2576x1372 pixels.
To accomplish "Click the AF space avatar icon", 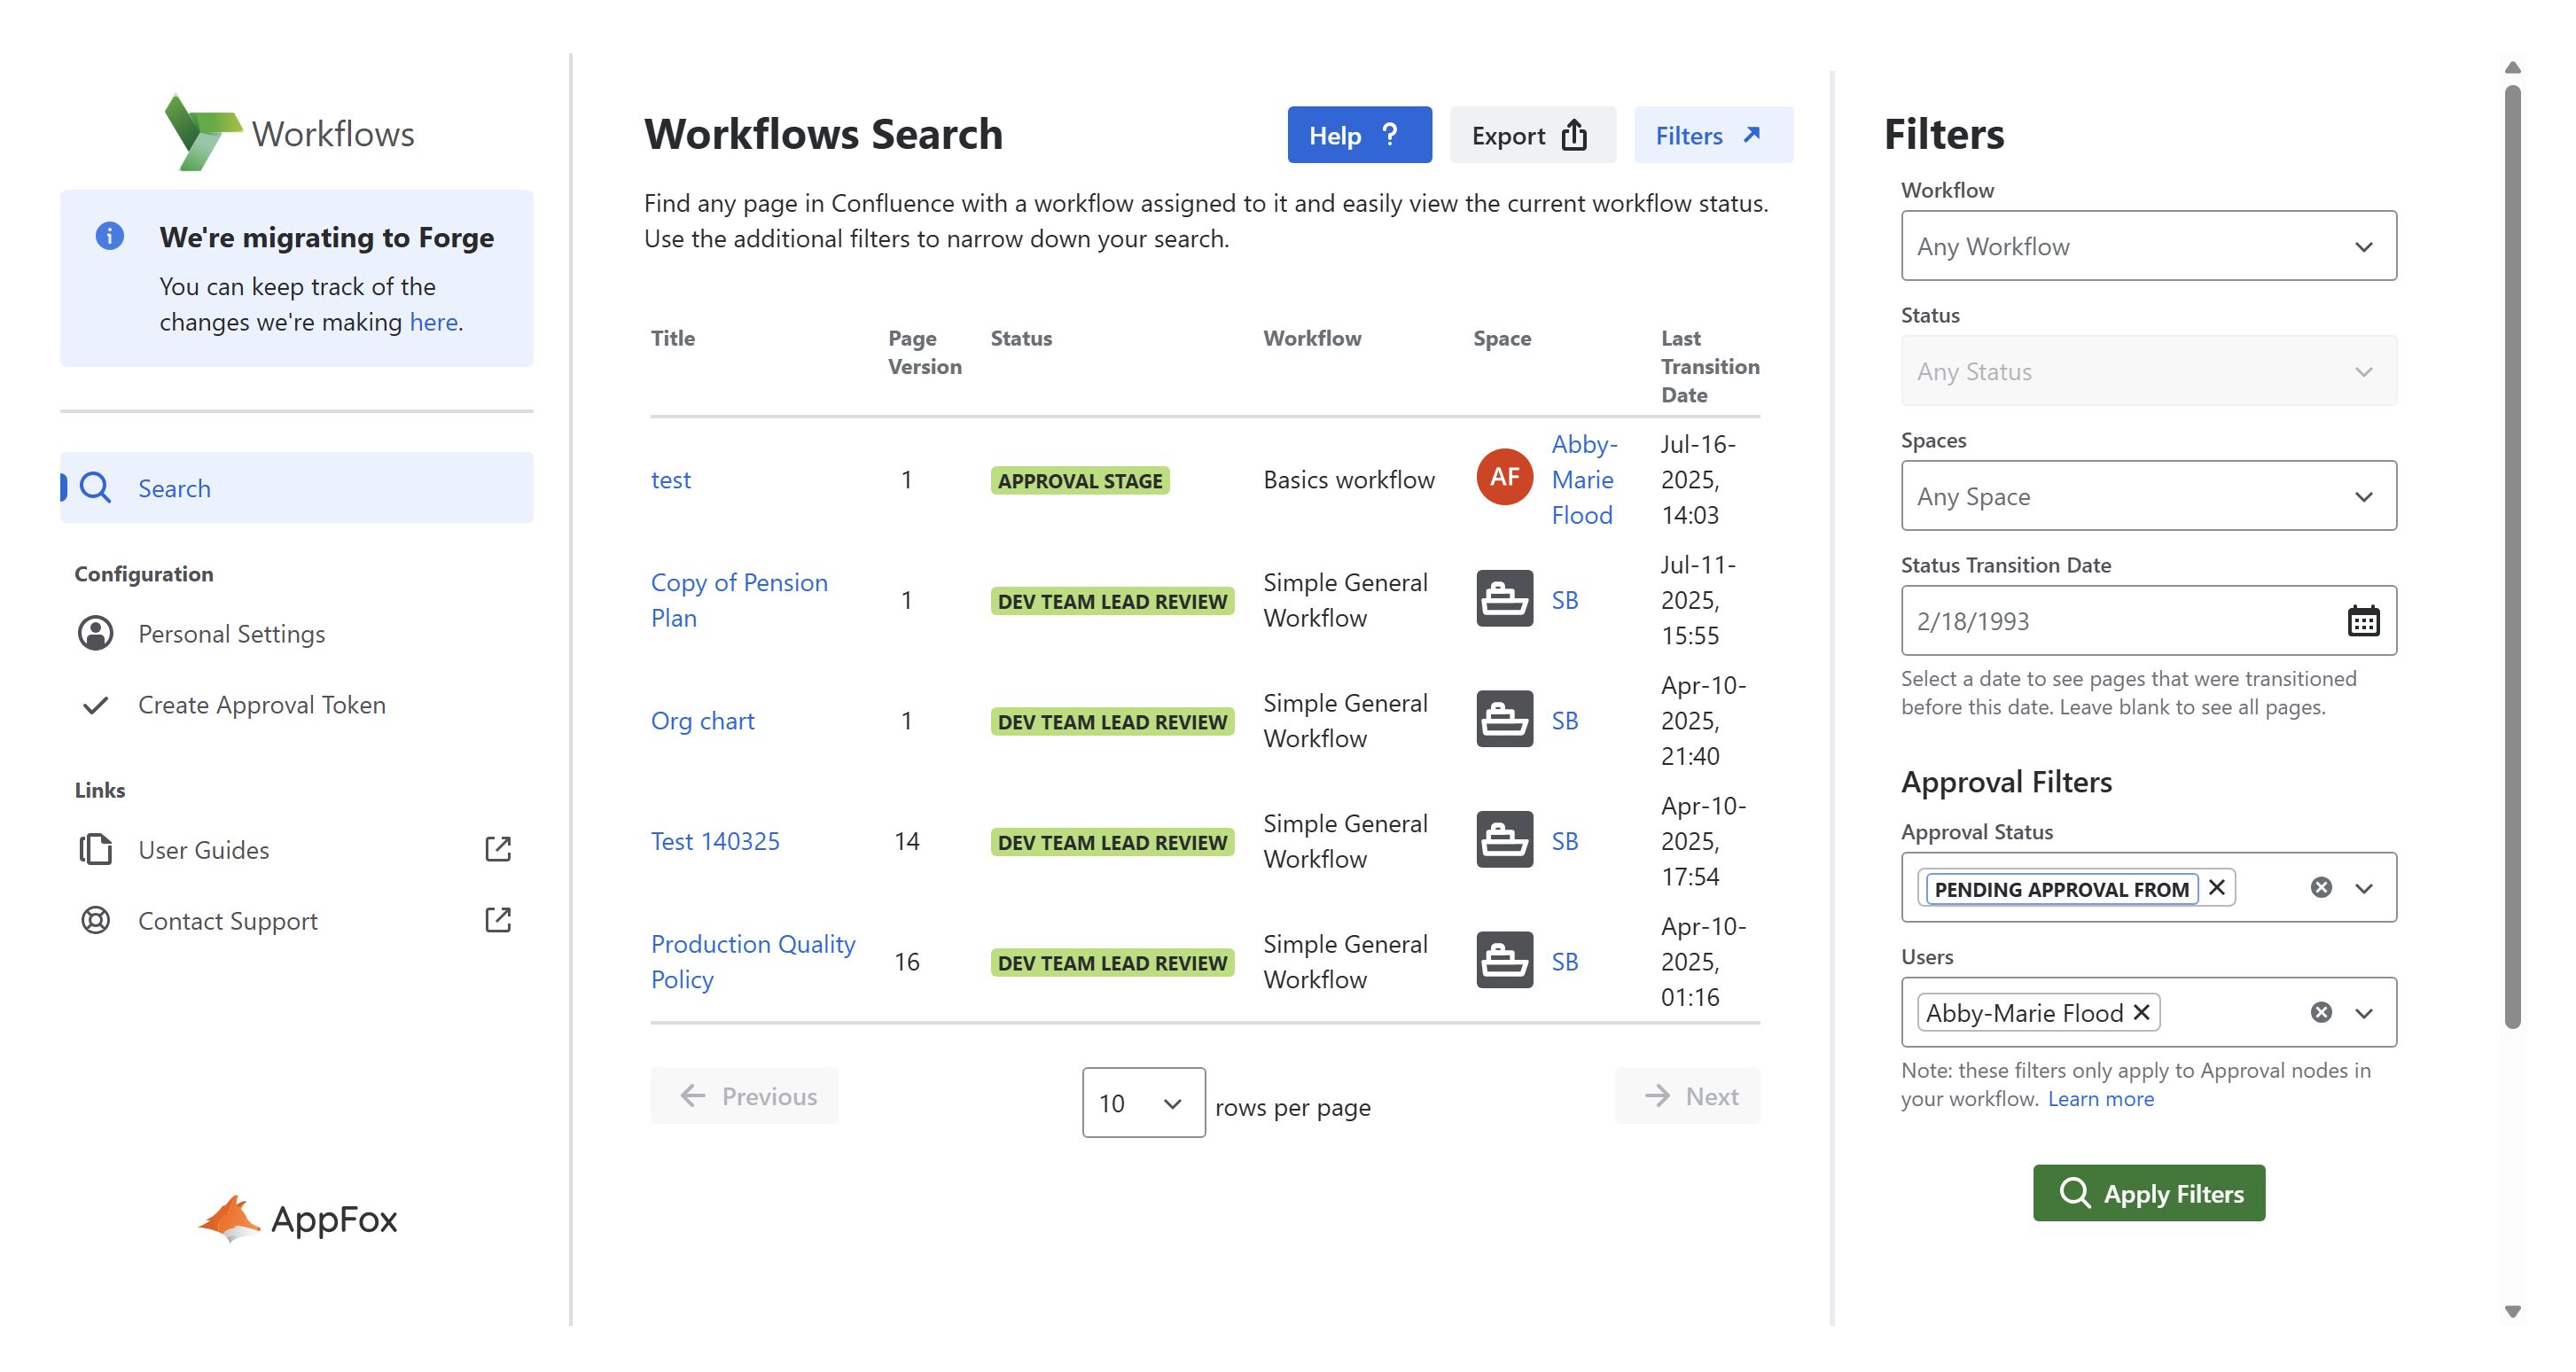I will [1503, 478].
